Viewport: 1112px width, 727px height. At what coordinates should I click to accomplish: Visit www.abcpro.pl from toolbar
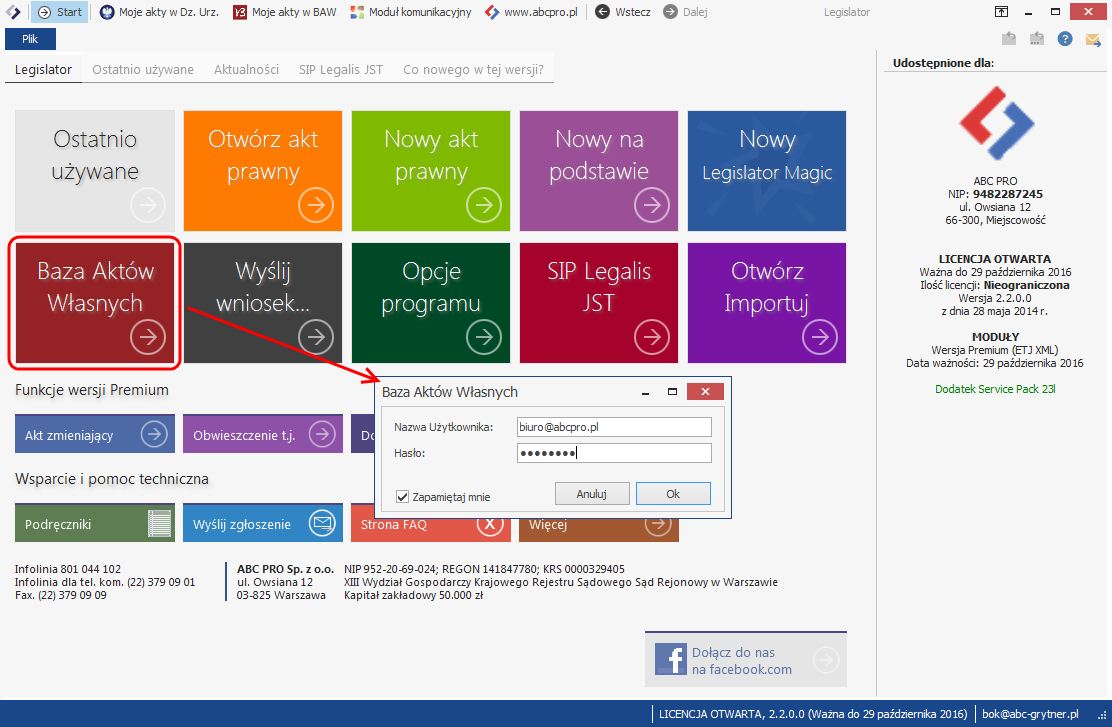pos(531,12)
